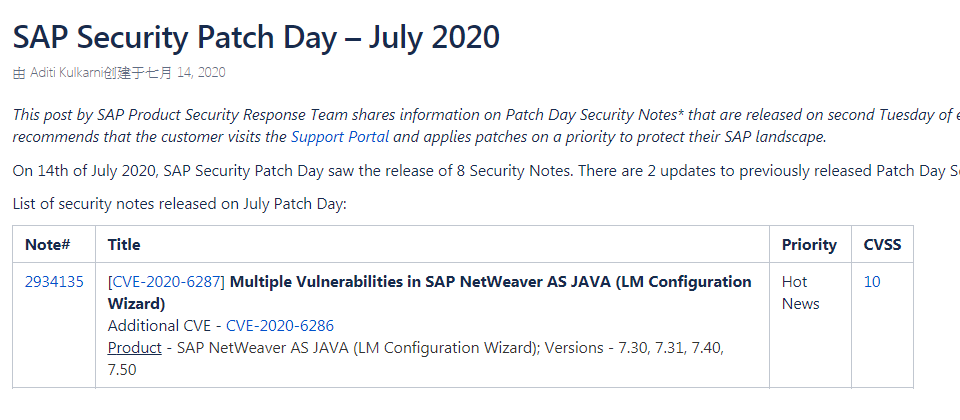The height and width of the screenshot is (420, 960).
Task: Select the CVSS column header
Action: (882, 244)
